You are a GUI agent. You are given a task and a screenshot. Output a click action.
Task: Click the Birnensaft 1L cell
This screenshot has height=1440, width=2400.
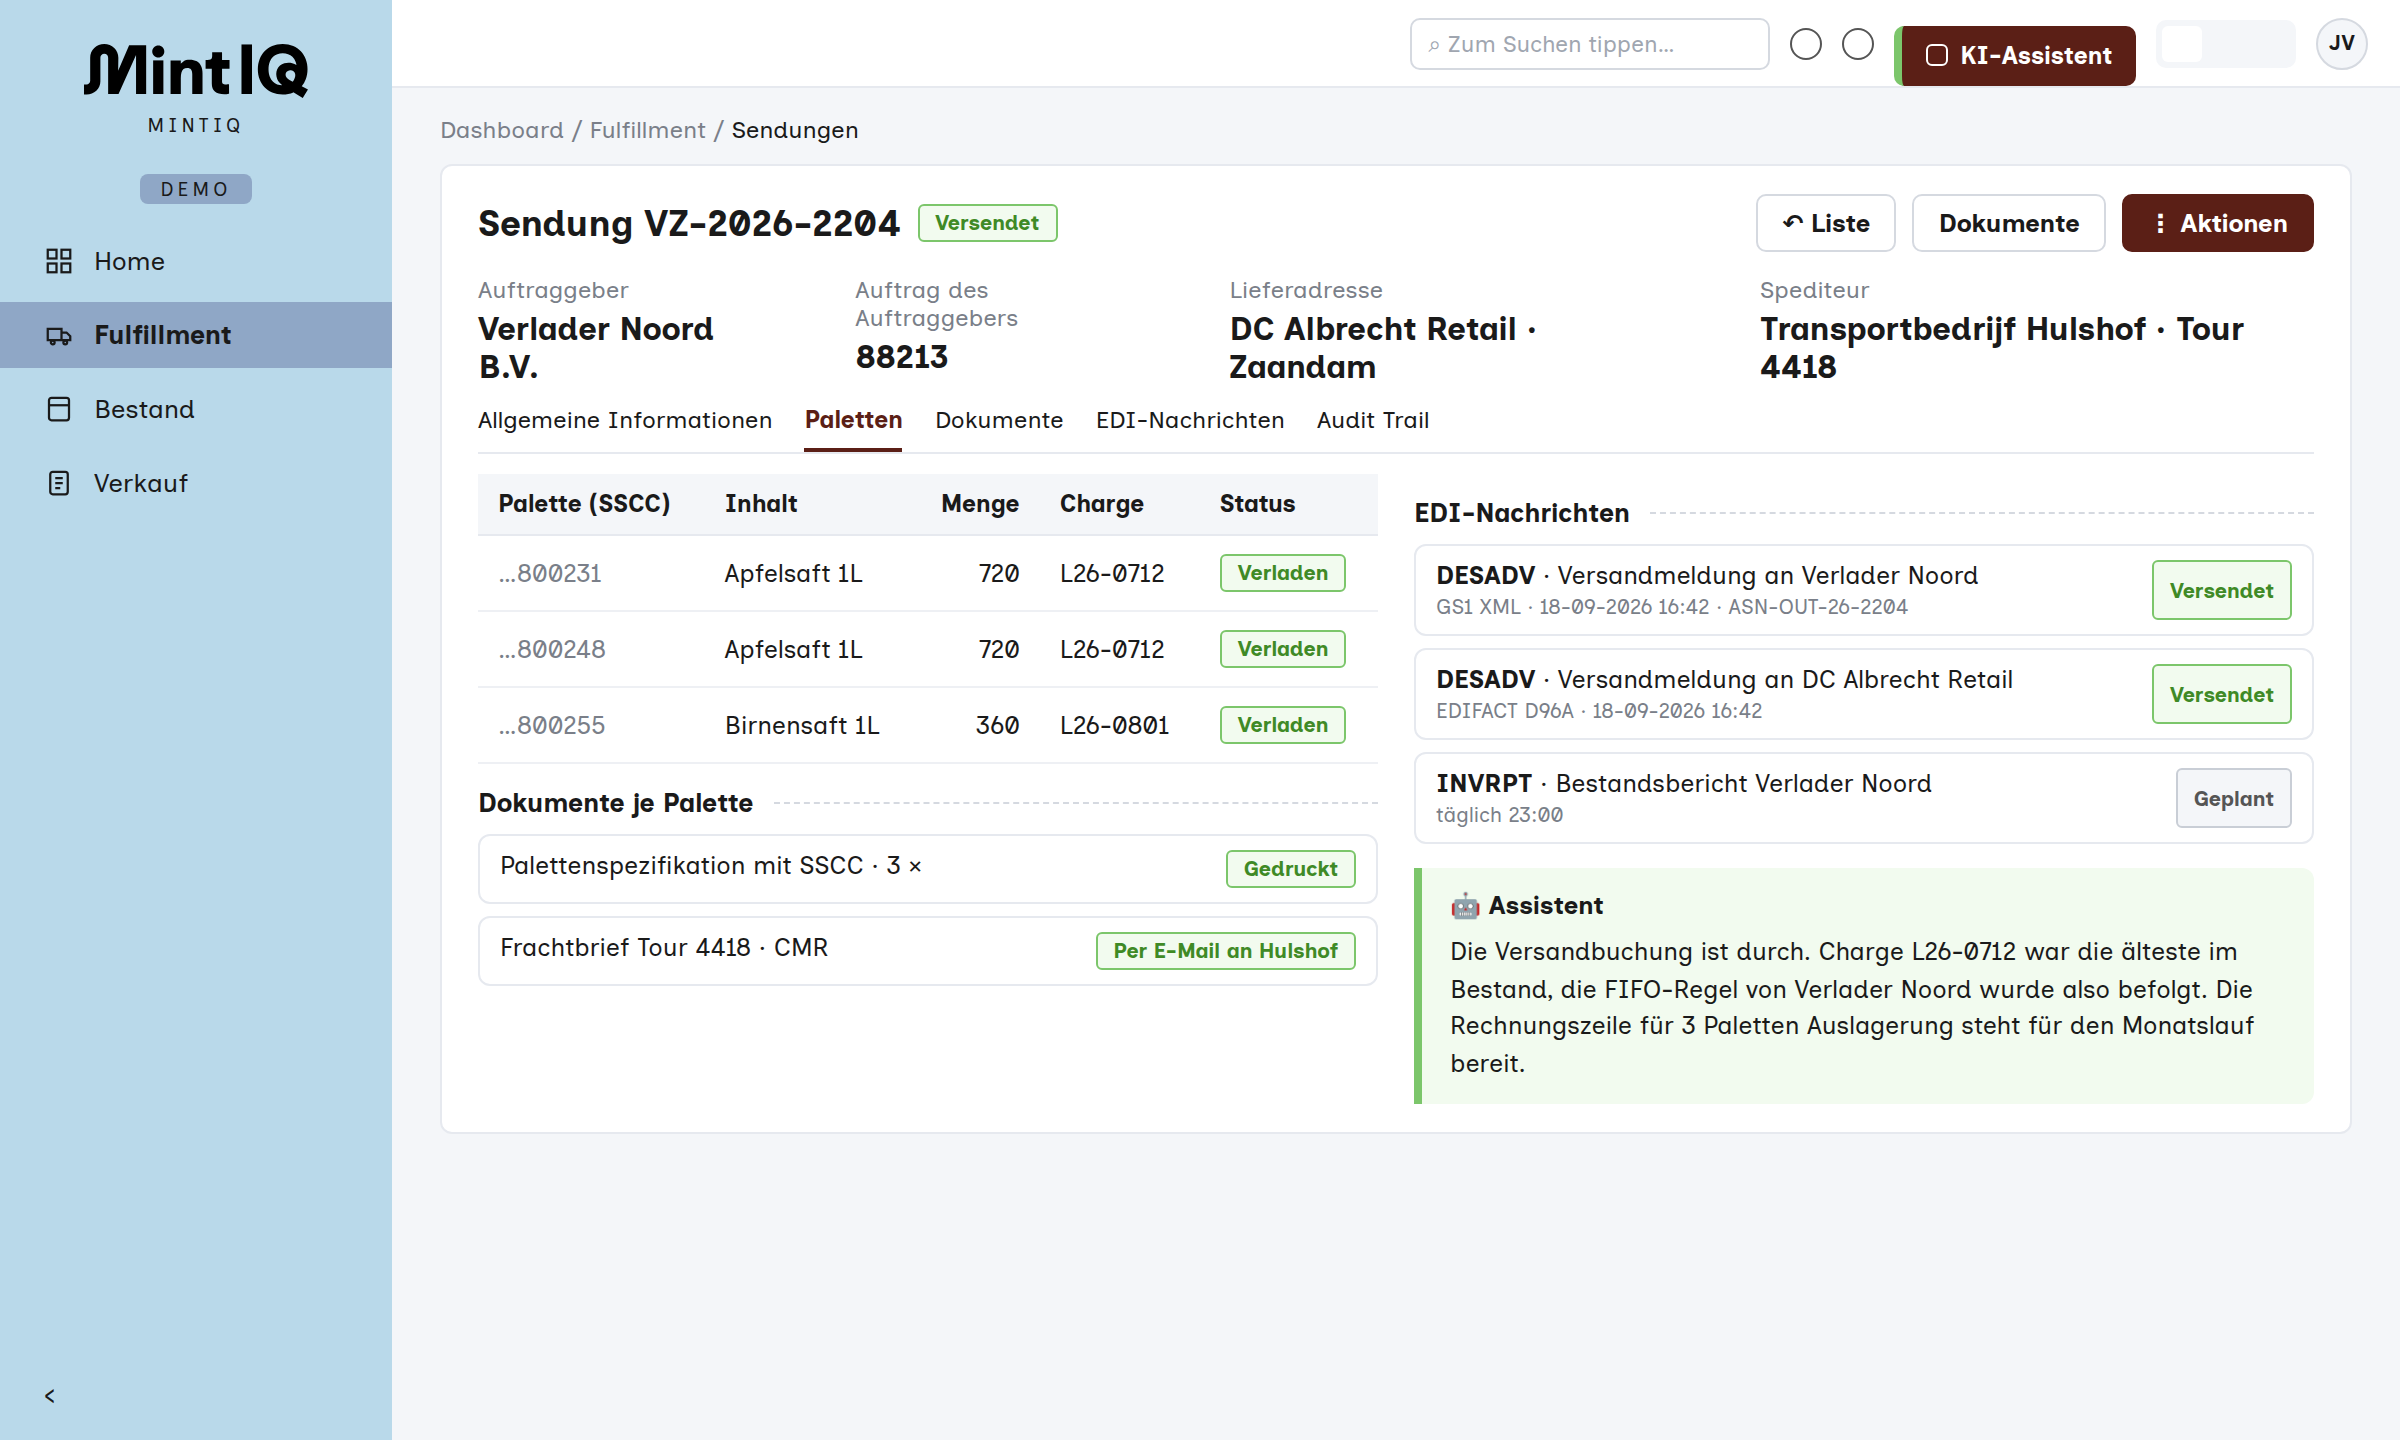pos(802,725)
